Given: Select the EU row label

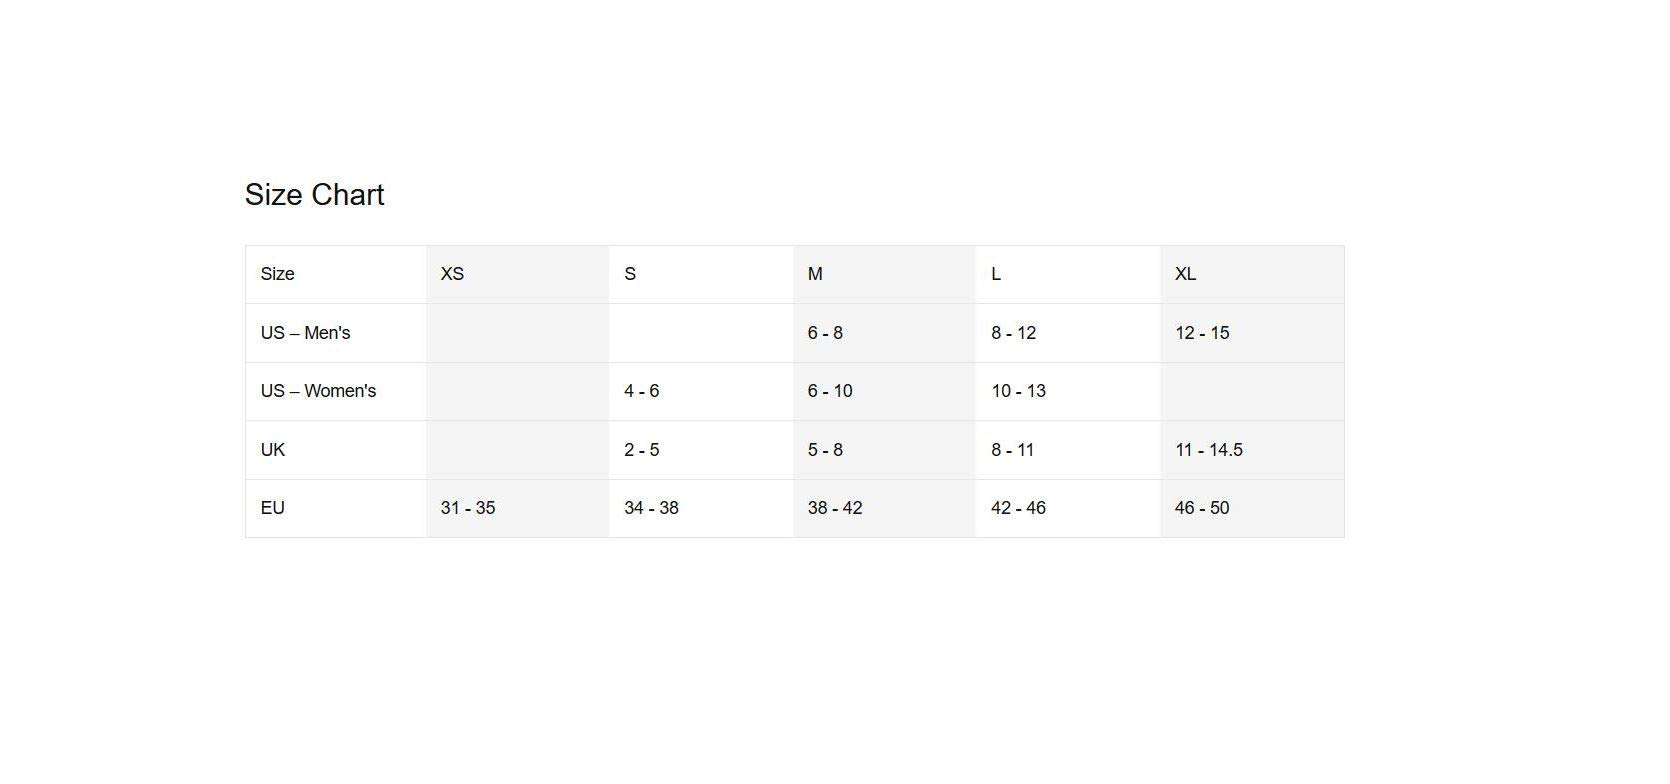Looking at the screenshot, I should (273, 508).
